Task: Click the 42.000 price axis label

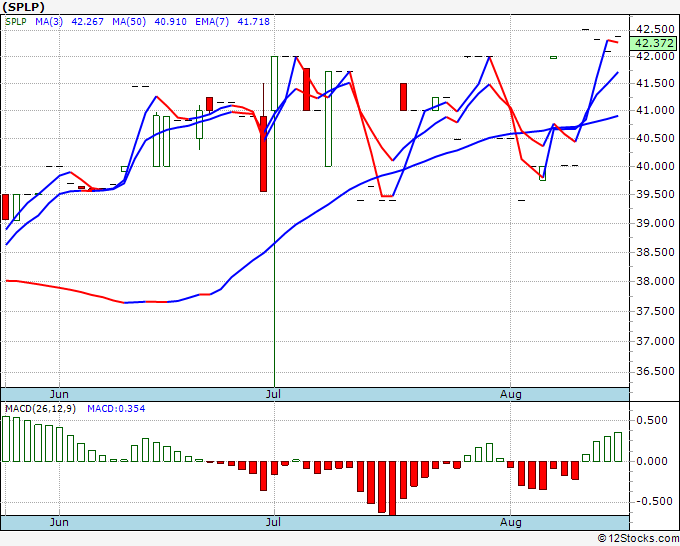Action: coord(655,56)
